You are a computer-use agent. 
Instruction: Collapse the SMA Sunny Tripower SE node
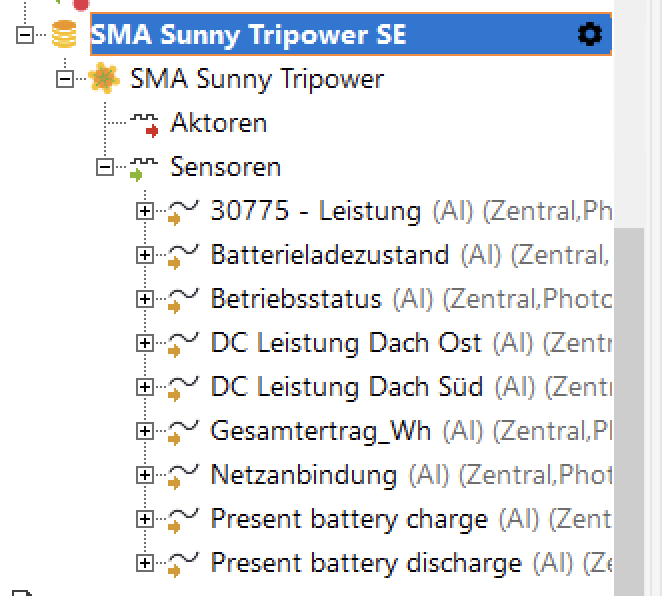[x=25, y=35]
